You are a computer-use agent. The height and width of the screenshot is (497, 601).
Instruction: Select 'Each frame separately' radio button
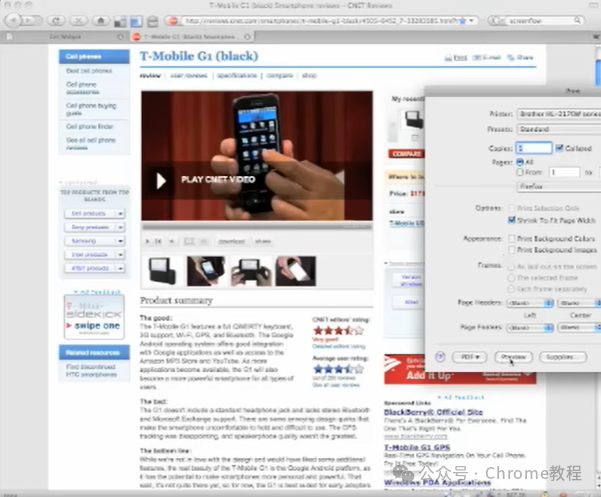511,289
